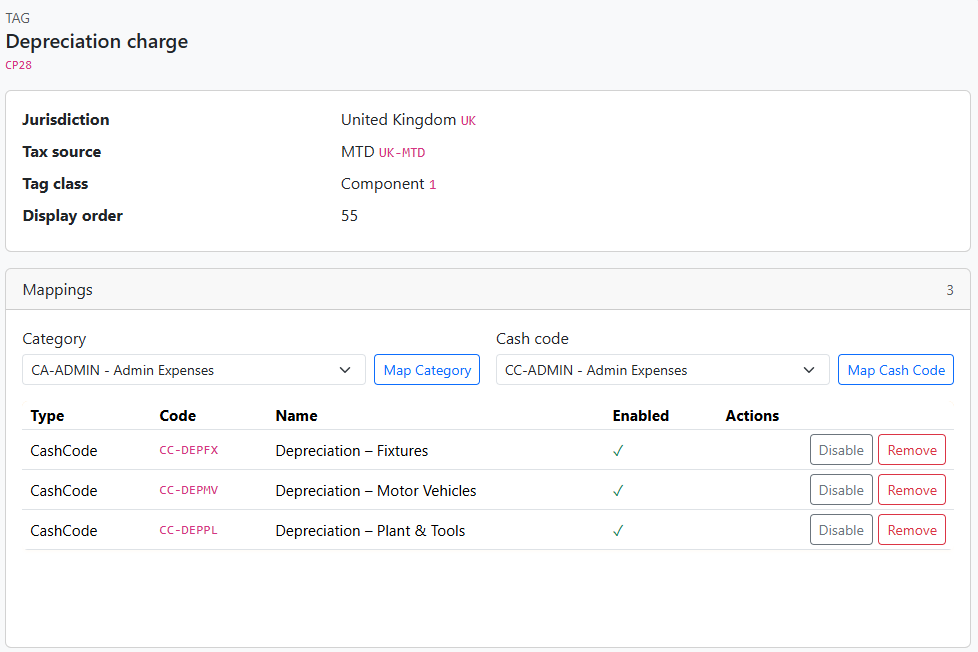Open the Category dropdown
This screenshot has width=978, height=652.
193,369
